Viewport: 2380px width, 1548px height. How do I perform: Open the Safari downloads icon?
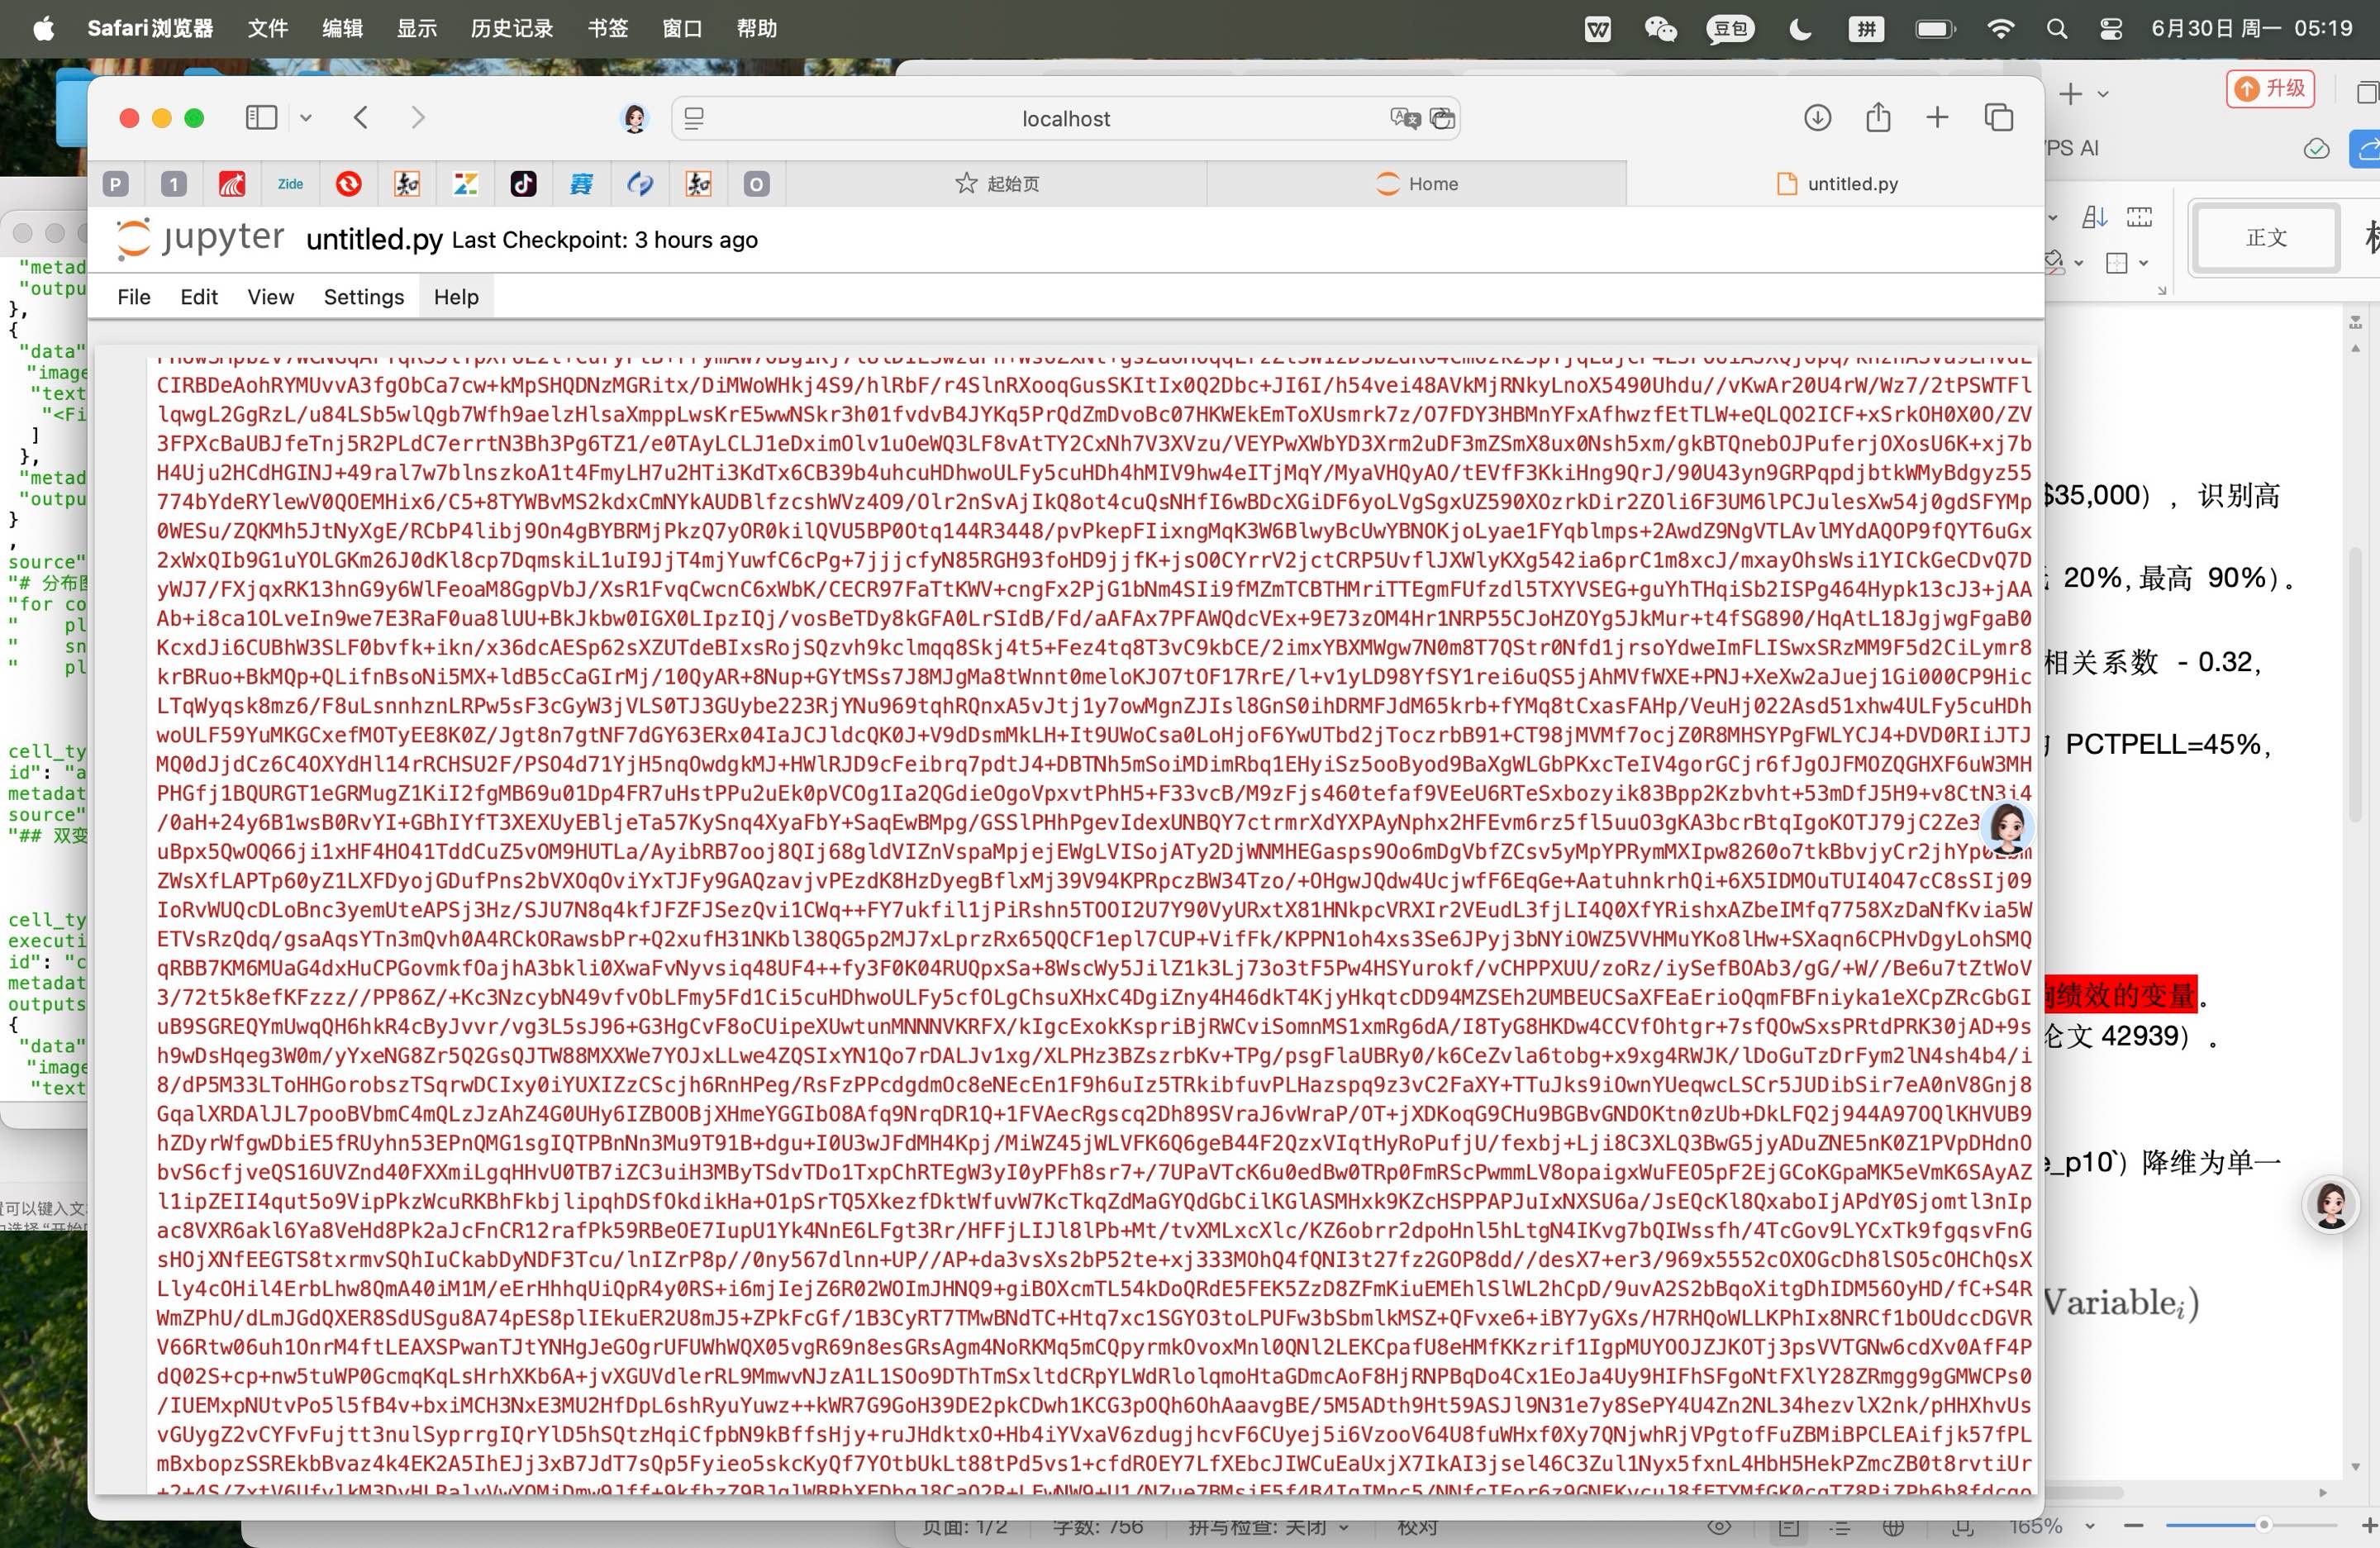tap(1817, 118)
